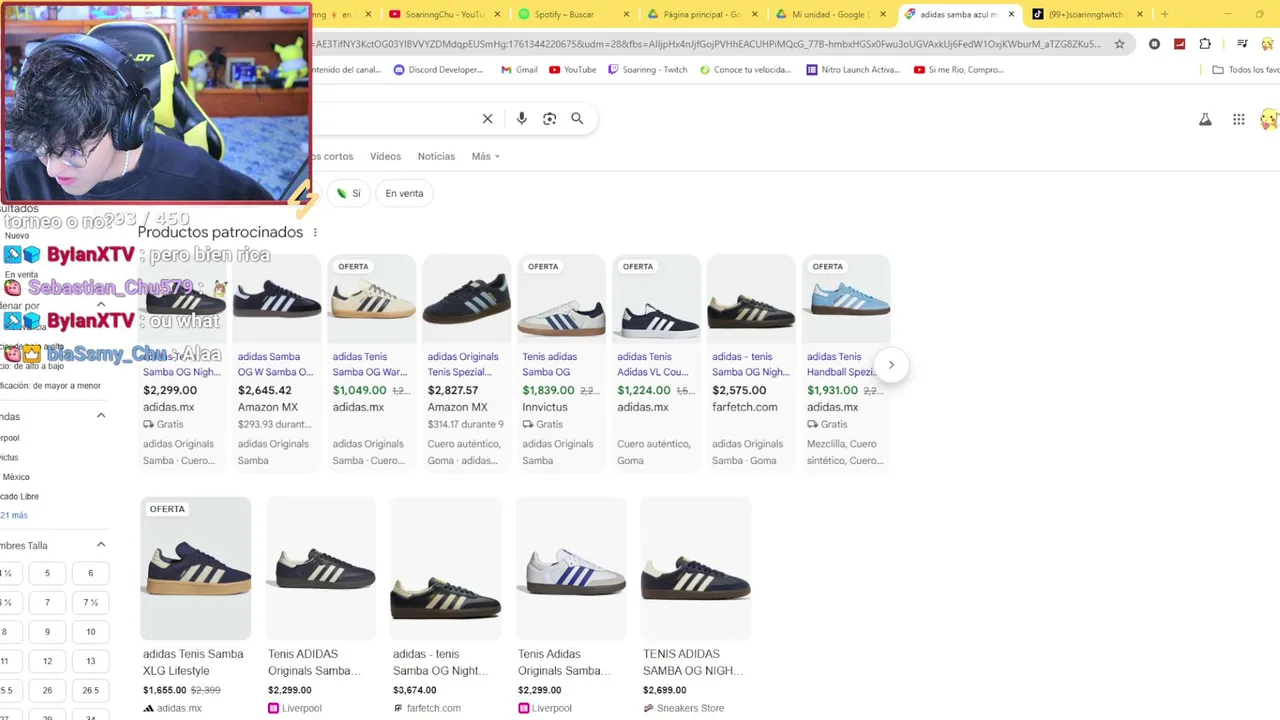Image resolution: width=1280 pixels, height=720 pixels.
Task: Click the light blue Handball Spezial shoe image
Action: pyautogui.click(x=846, y=299)
